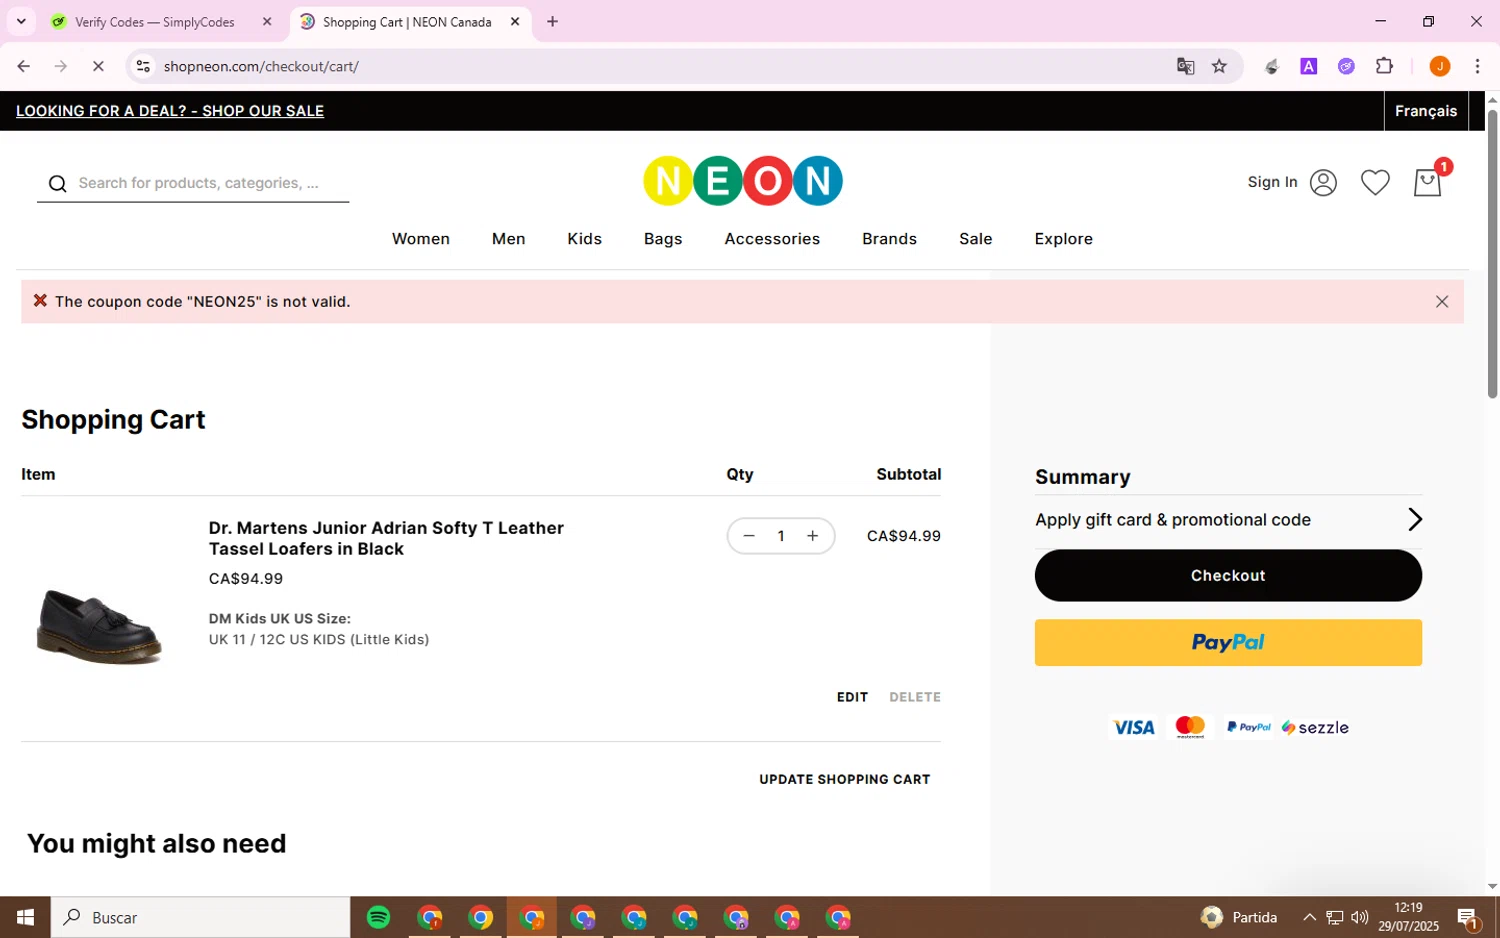The height and width of the screenshot is (938, 1500).
Task: Open the Kids menu
Action: 584,239
